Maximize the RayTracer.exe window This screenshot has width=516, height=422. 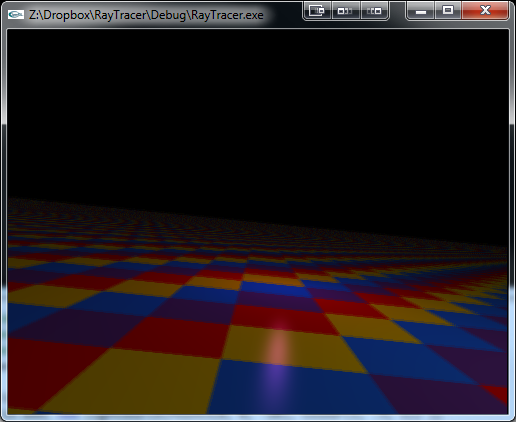[448, 10]
